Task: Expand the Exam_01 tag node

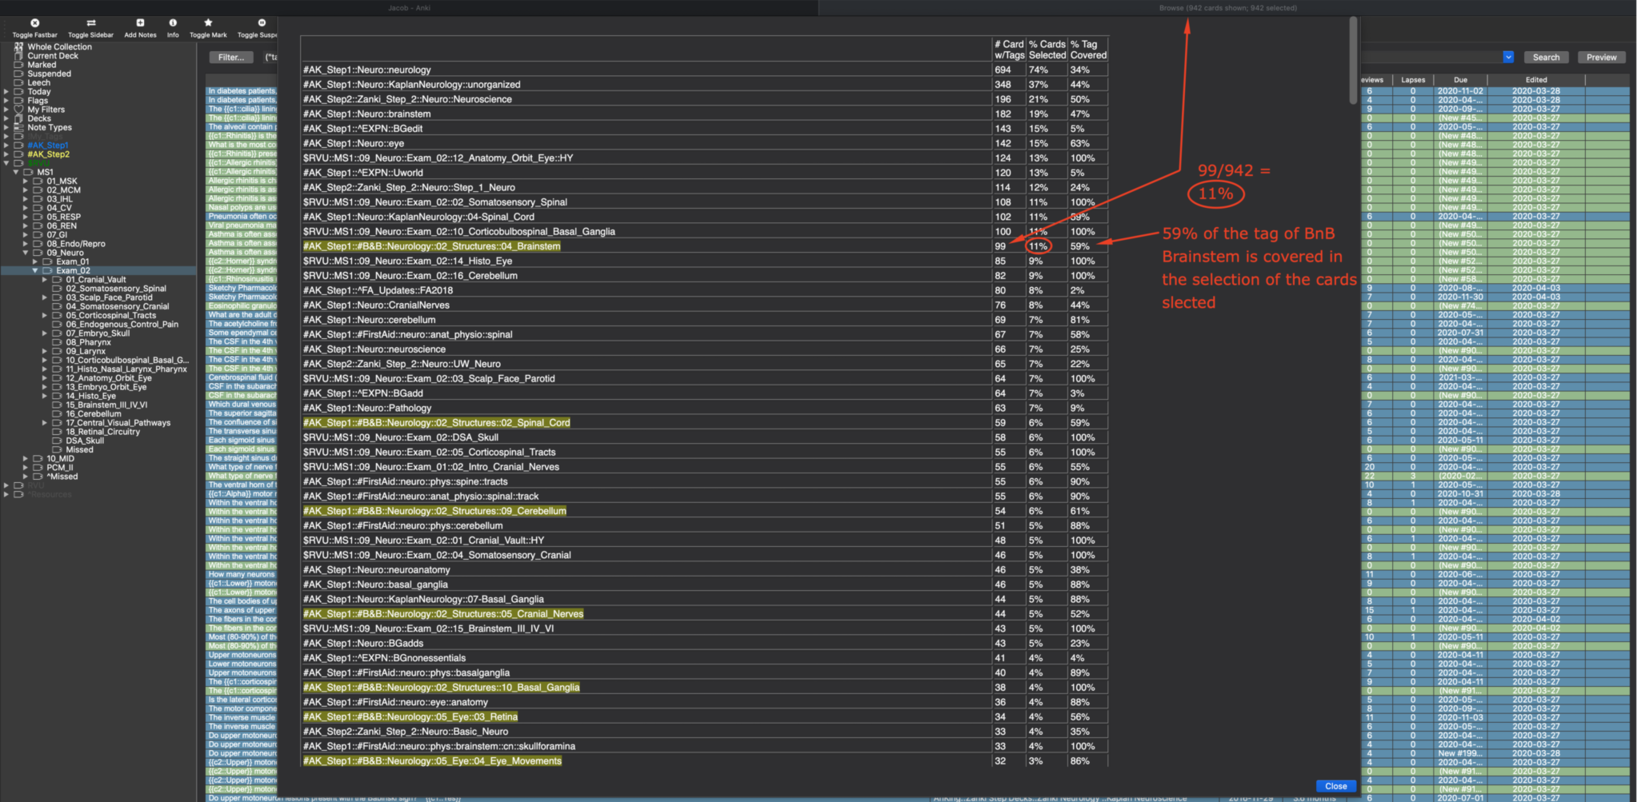Action: (35, 262)
